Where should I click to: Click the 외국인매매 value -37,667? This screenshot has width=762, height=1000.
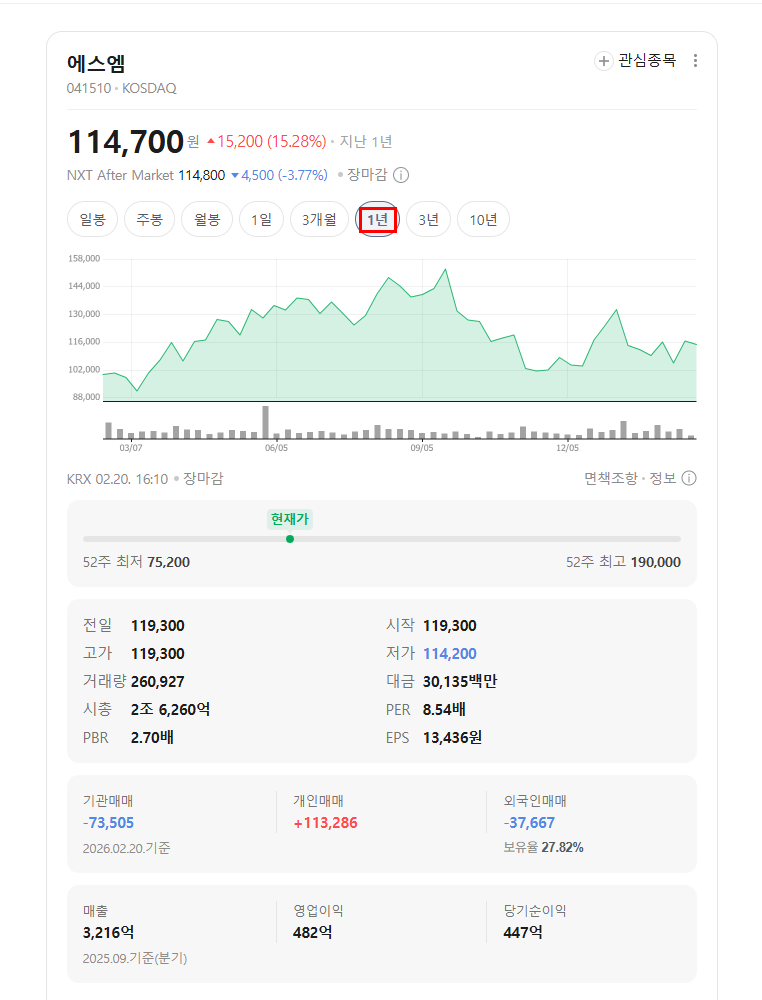click(x=529, y=823)
